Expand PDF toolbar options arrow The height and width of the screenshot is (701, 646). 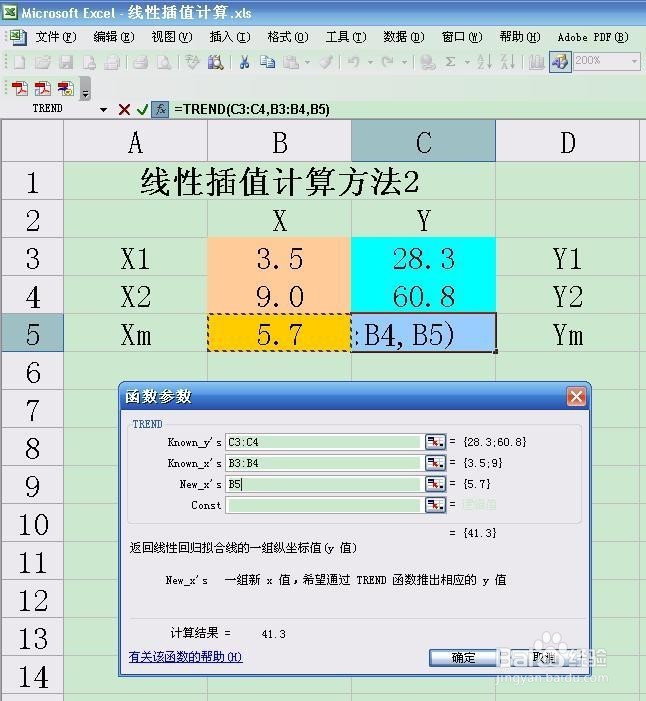[x=85, y=89]
